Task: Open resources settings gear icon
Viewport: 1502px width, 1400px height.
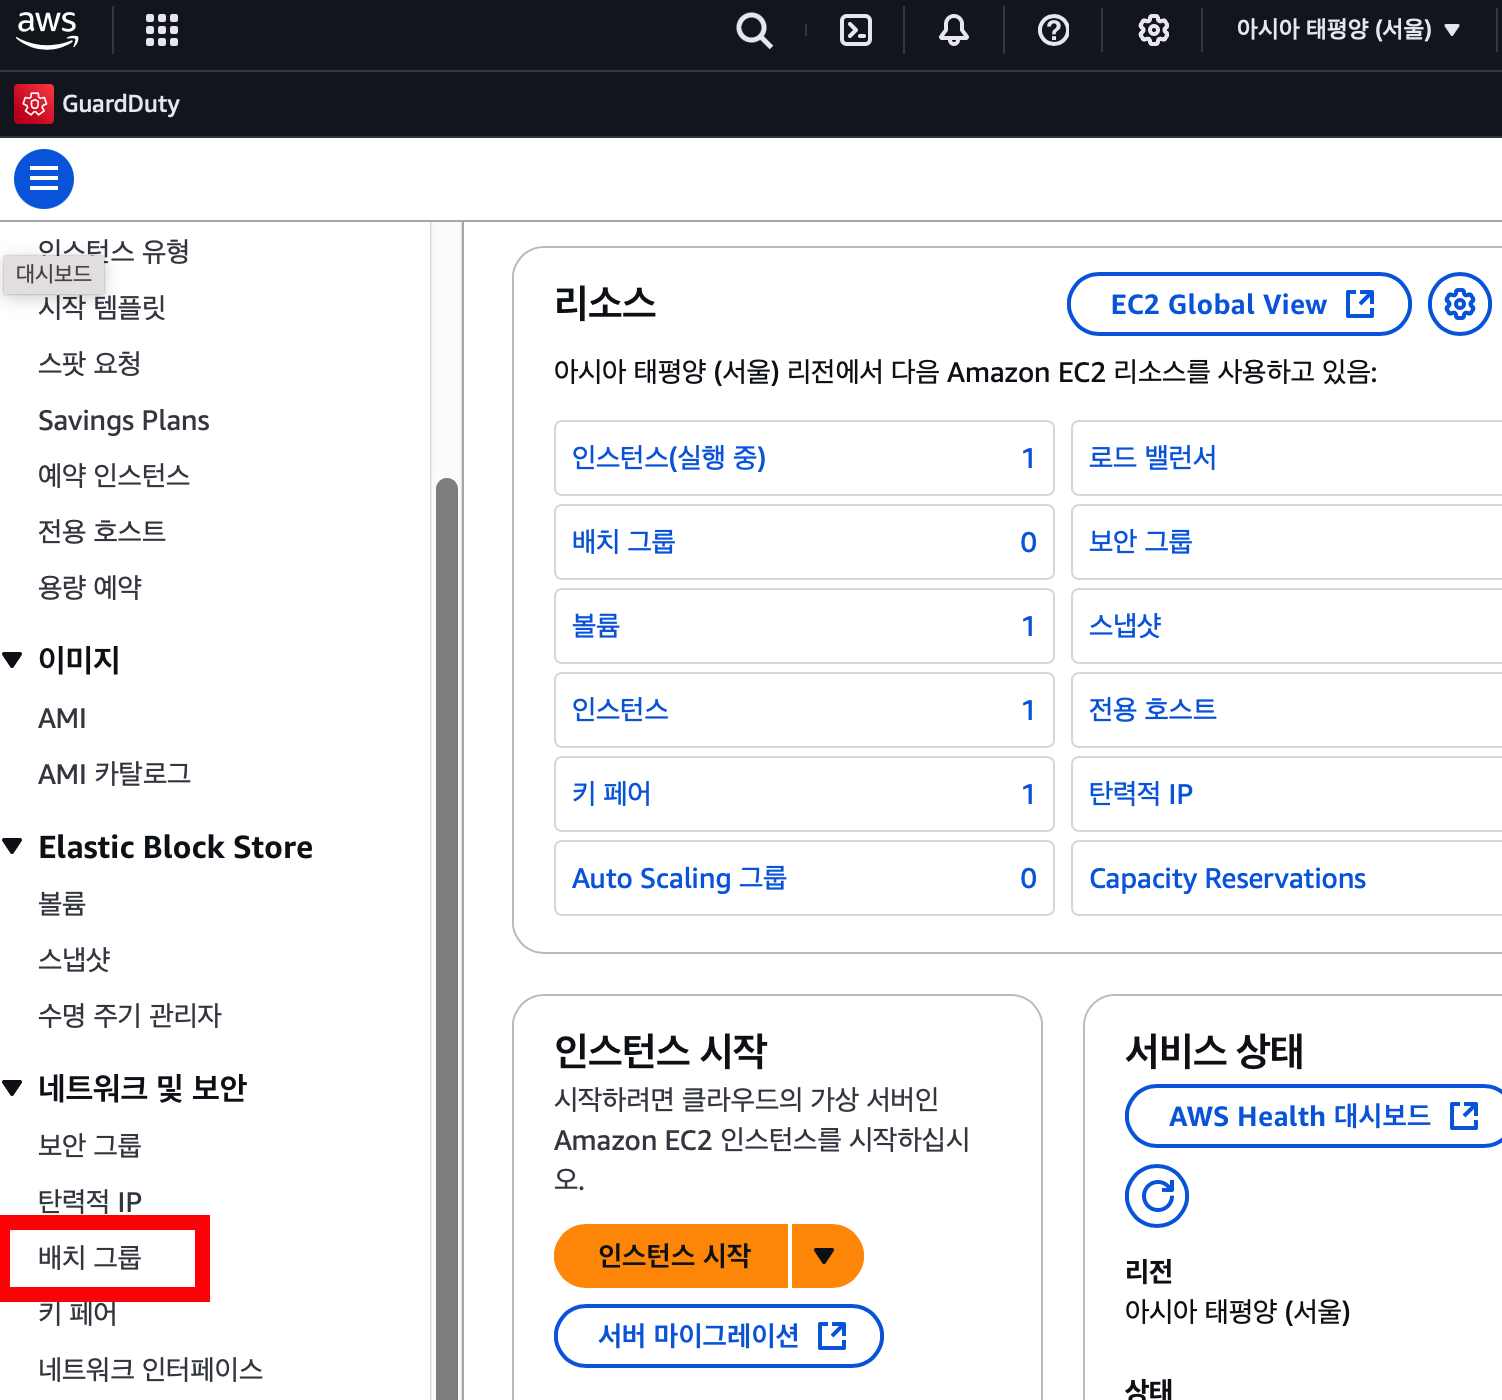Action: pyautogui.click(x=1460, y=304)
